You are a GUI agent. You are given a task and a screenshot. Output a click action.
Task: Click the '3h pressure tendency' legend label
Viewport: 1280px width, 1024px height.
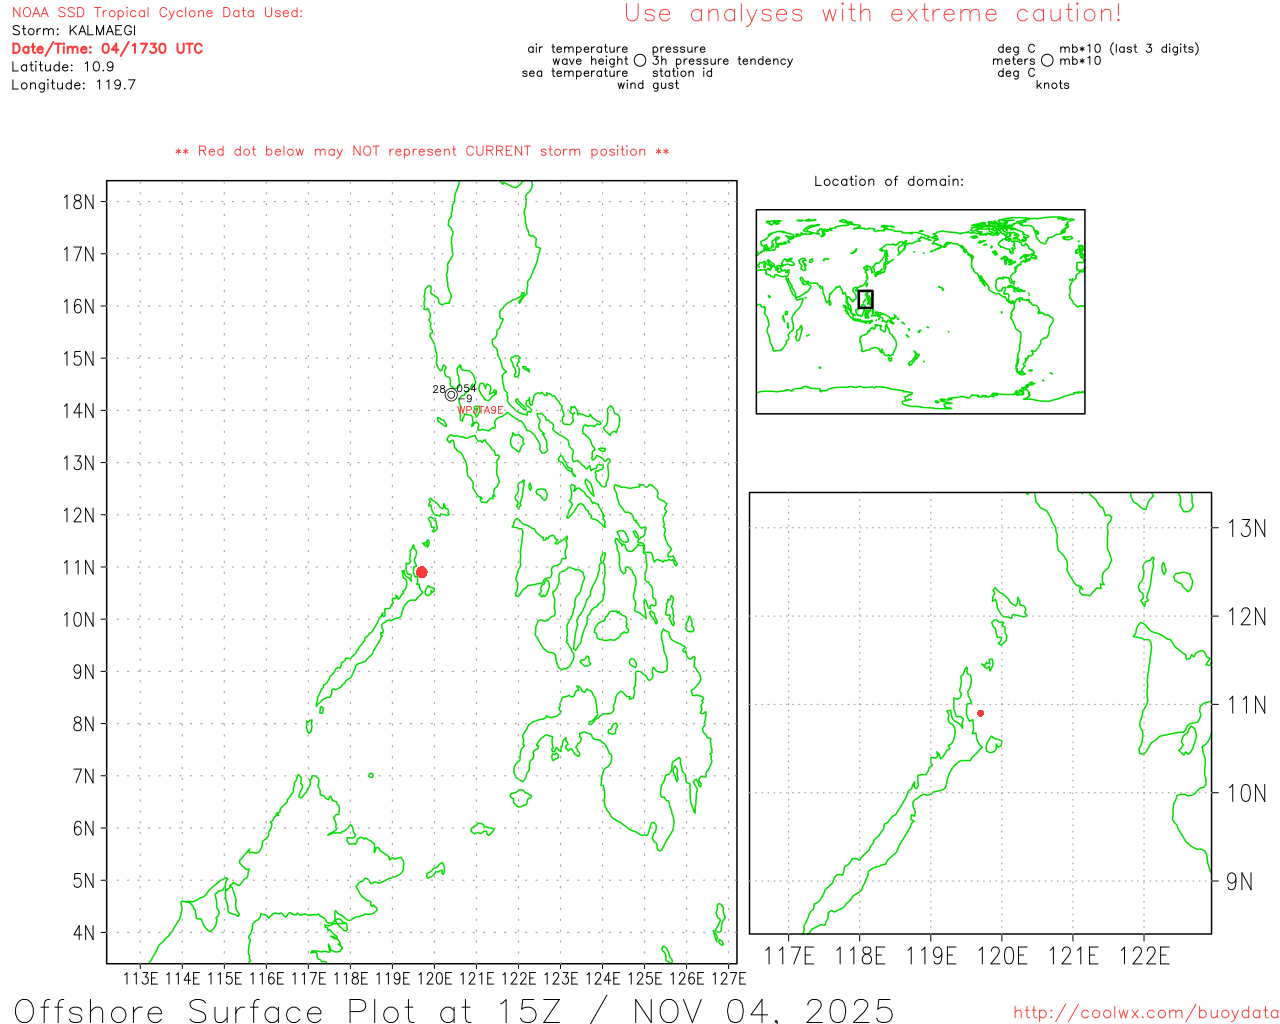(722, 61)
